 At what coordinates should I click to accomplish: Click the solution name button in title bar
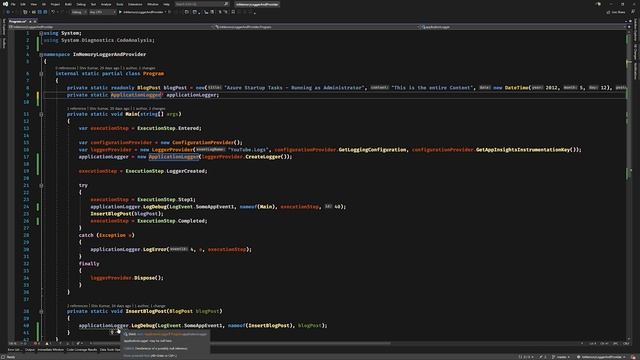pyautogui.click(x=257, y=4)
